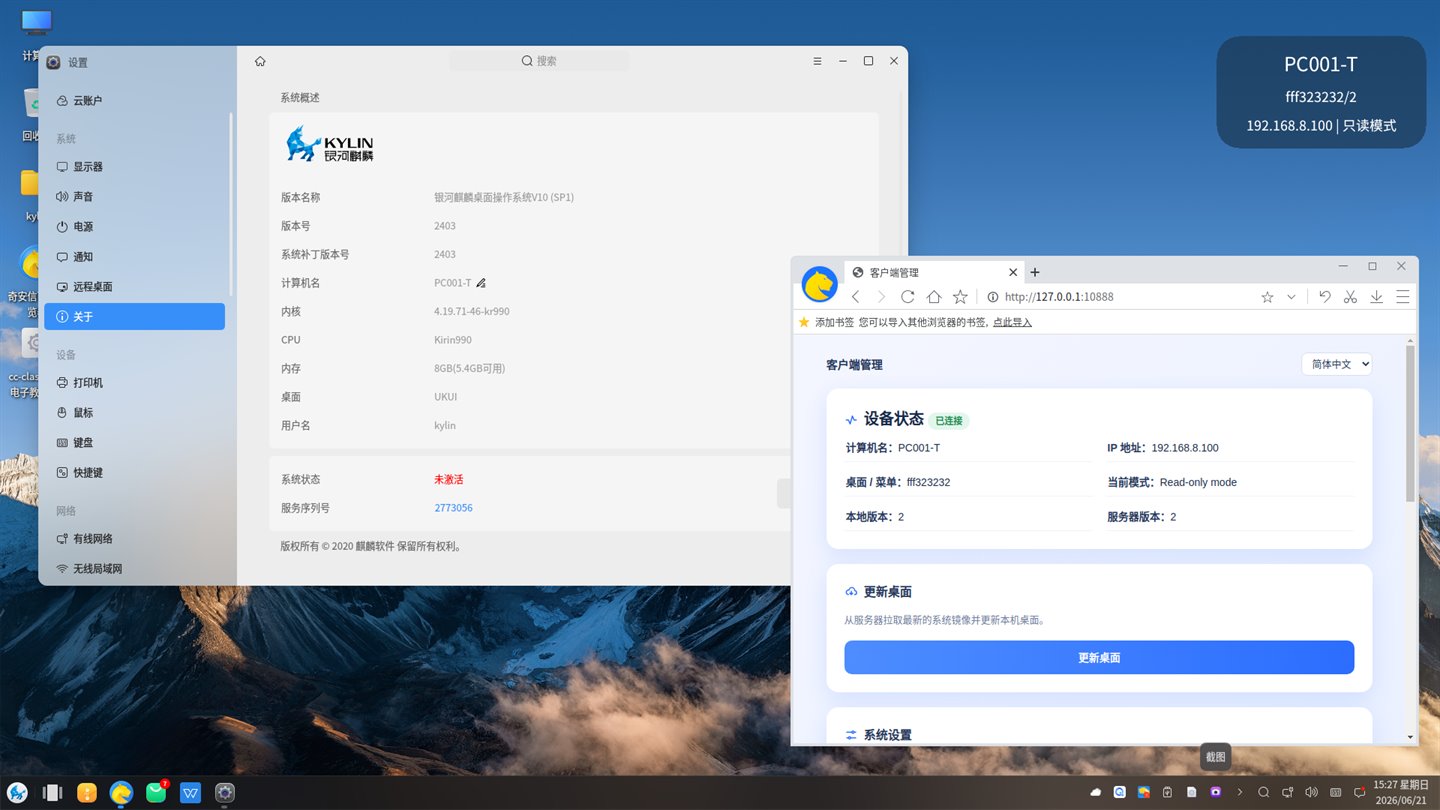The height and width of the screenshot is (810, 1440).
Task: Expand hidden tray icons chevron
Action: (x=1240, y=792)
